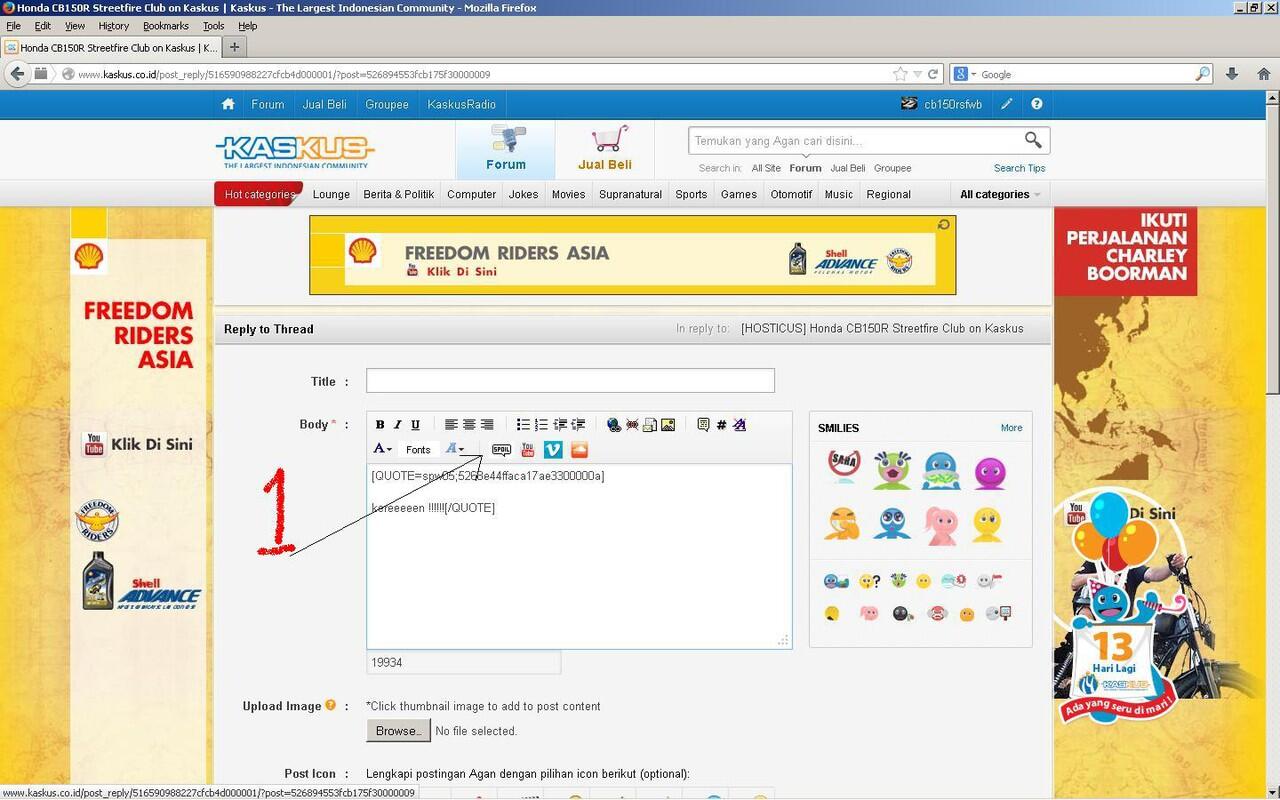Open the font color dropdown
This screenshot has width=1280, height=800.
(383, 450)
